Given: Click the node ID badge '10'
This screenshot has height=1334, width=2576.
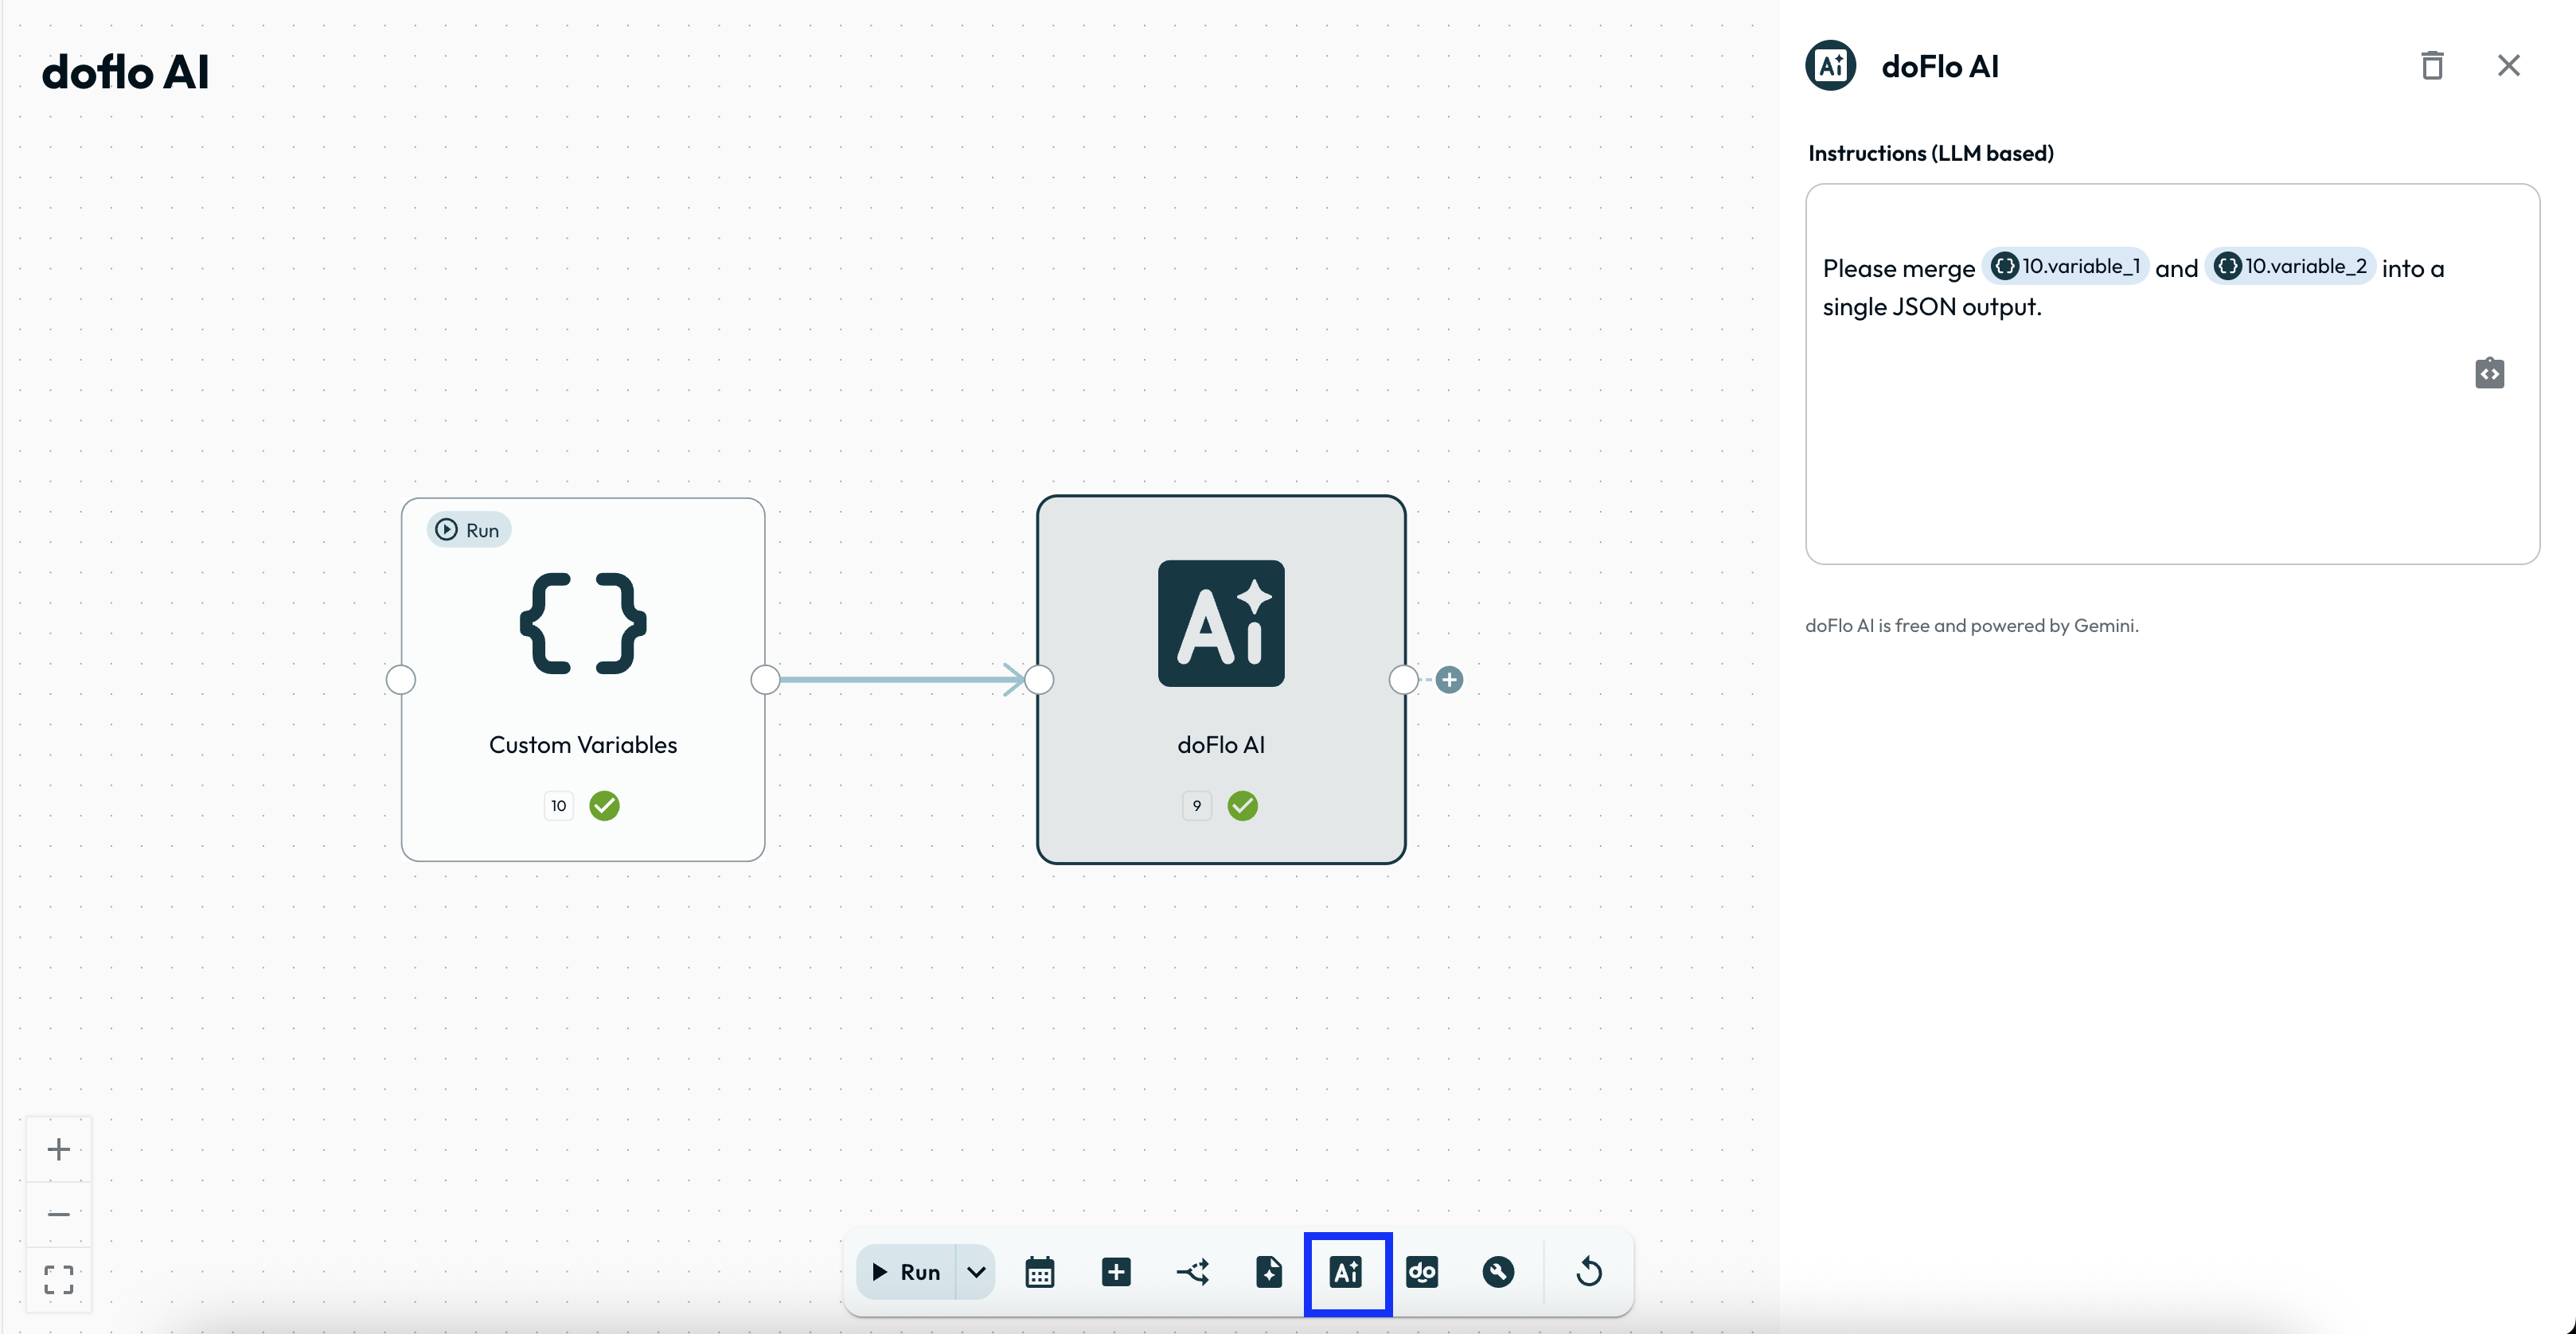Looking at the screenshot, I should point(559,806).
